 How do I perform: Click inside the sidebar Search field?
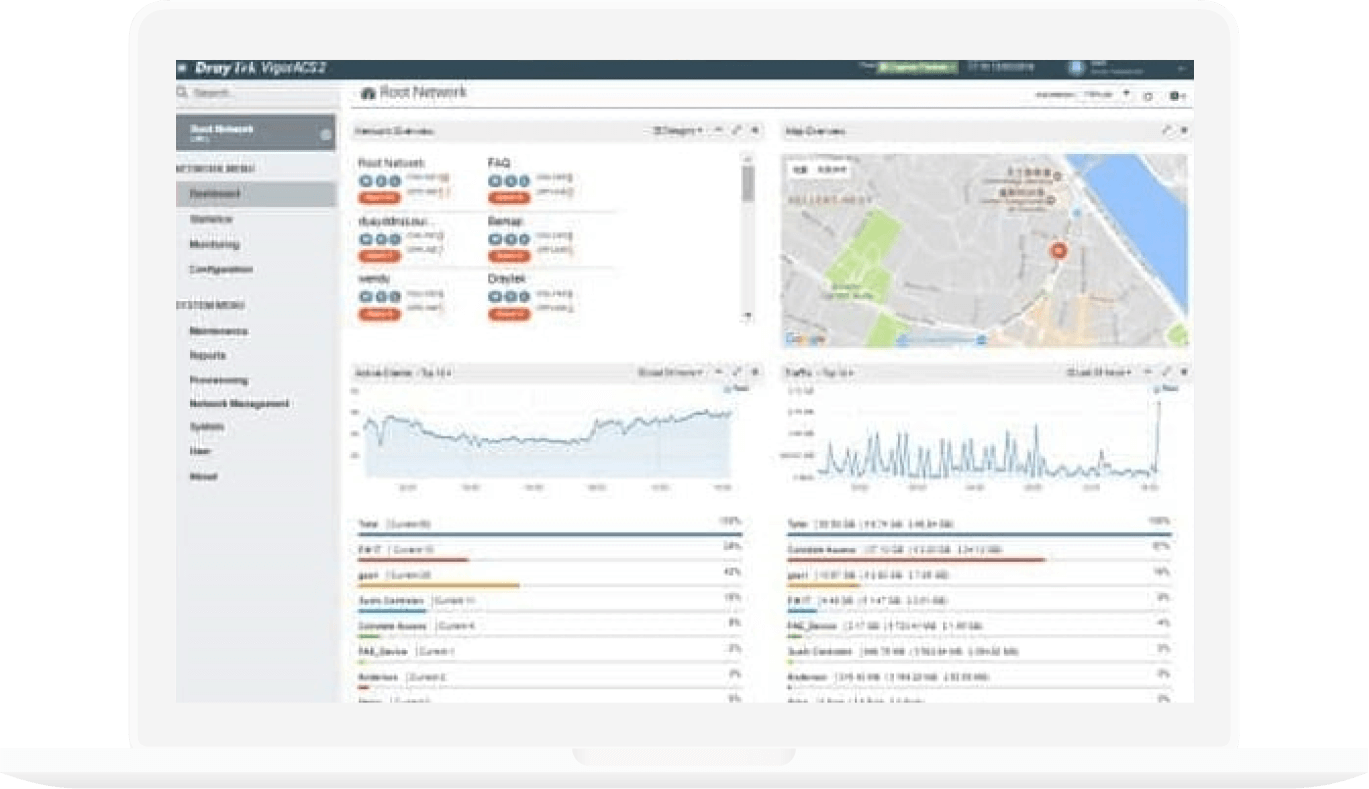[x=258, y=93]
